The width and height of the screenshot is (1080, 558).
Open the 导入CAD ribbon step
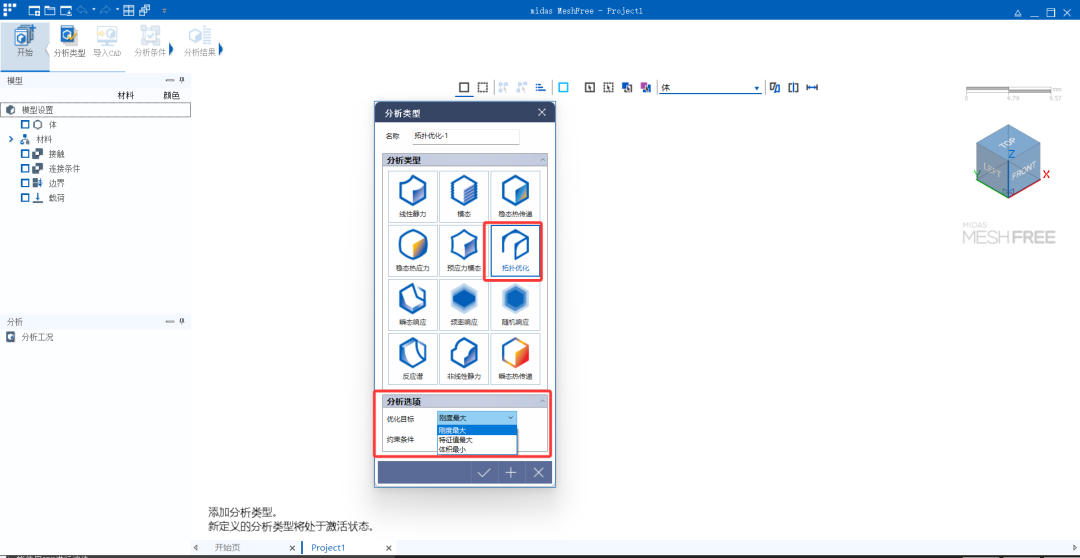[107, 41]
